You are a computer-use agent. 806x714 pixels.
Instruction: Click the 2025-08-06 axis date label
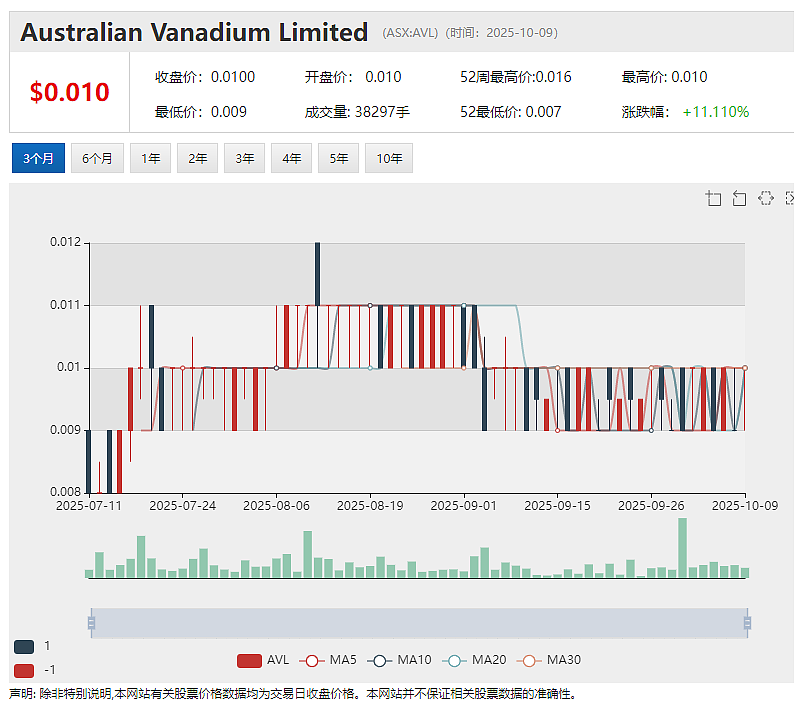tap(277, 506)
